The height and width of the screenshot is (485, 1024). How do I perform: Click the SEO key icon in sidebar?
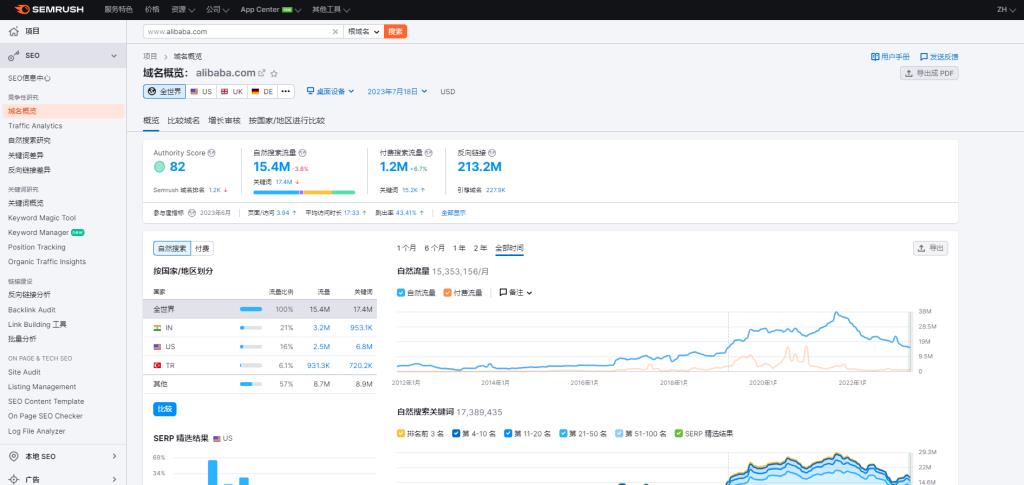[14, 56]
